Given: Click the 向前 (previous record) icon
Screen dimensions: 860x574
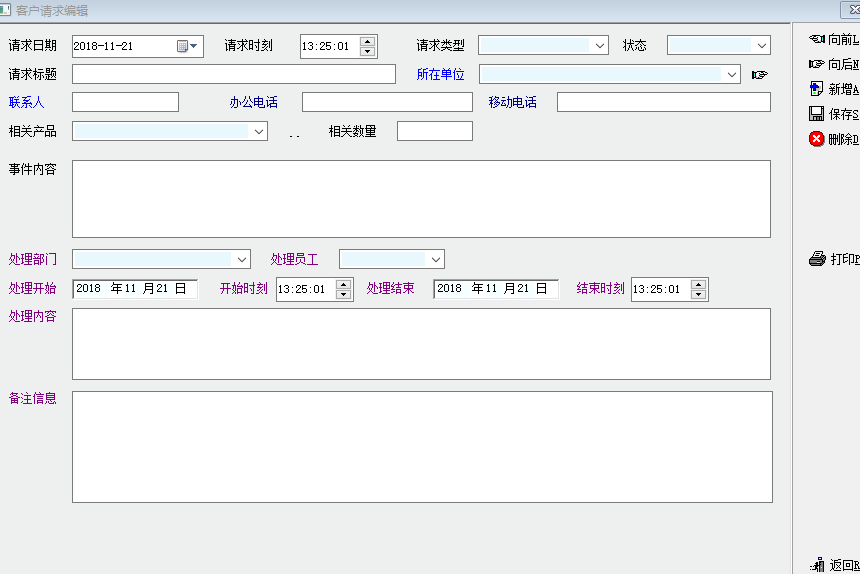Looking at the screenshot, I should (x=816, y=39).
